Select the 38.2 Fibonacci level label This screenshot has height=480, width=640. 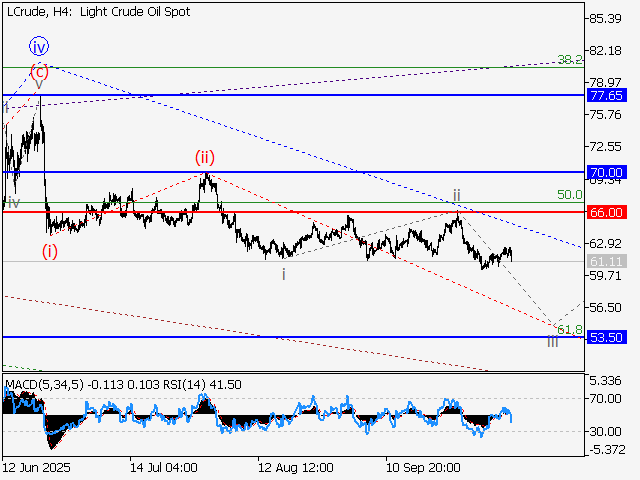pos(569,60)
